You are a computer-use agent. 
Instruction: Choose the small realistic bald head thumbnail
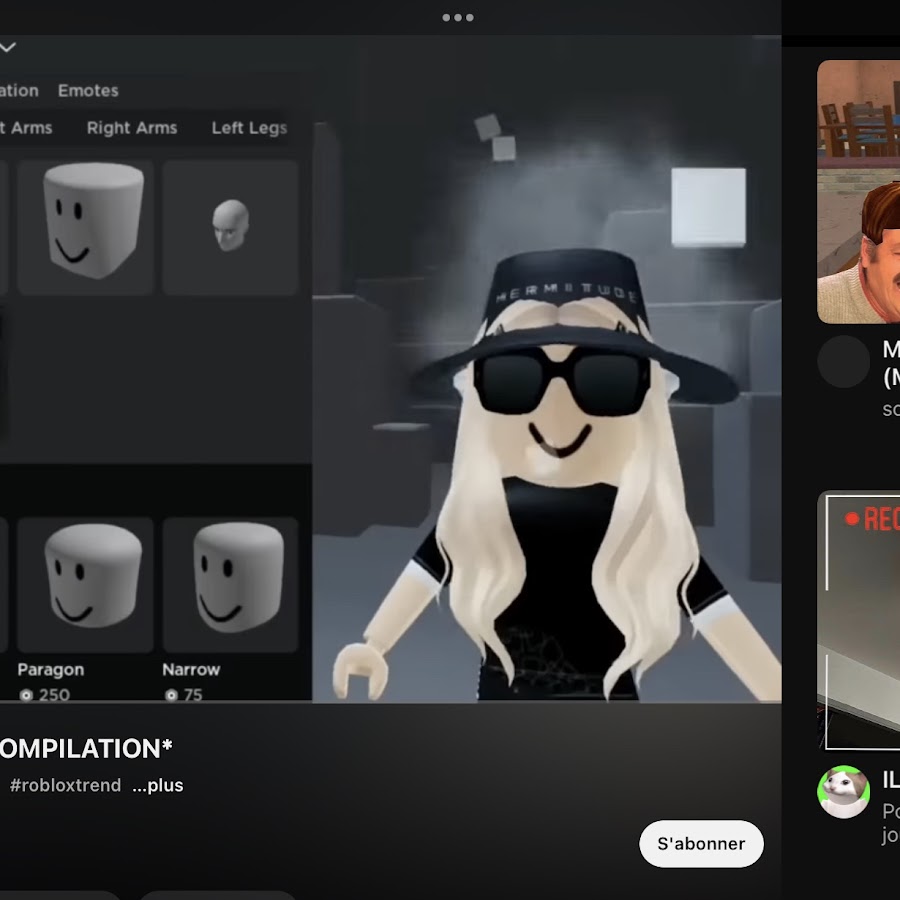pos(230,227)
